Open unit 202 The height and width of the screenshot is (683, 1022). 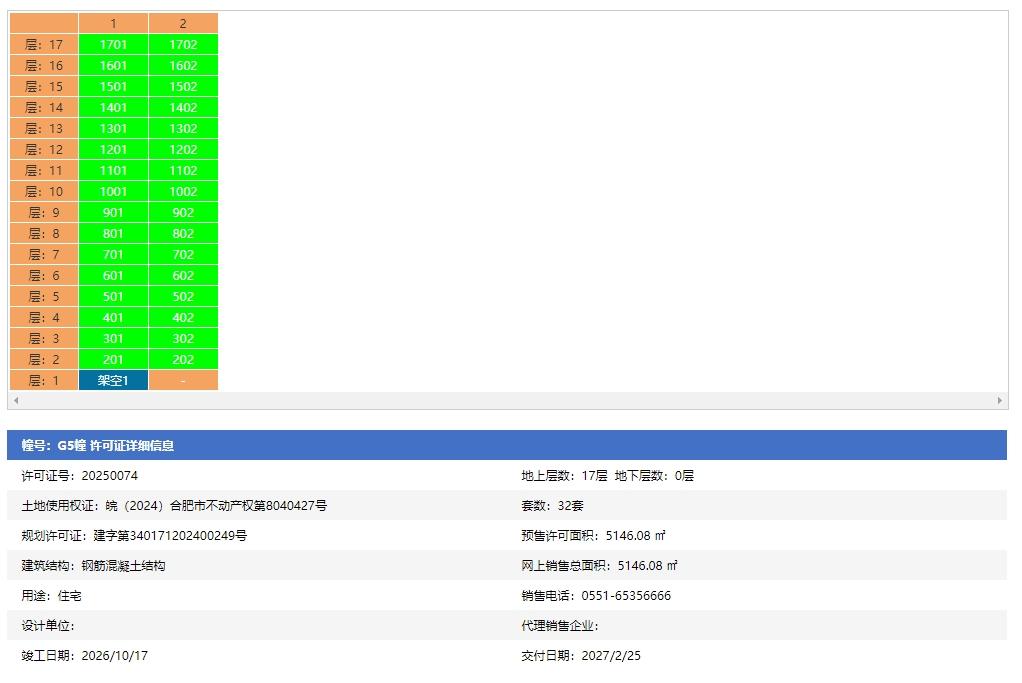(183, 359)
